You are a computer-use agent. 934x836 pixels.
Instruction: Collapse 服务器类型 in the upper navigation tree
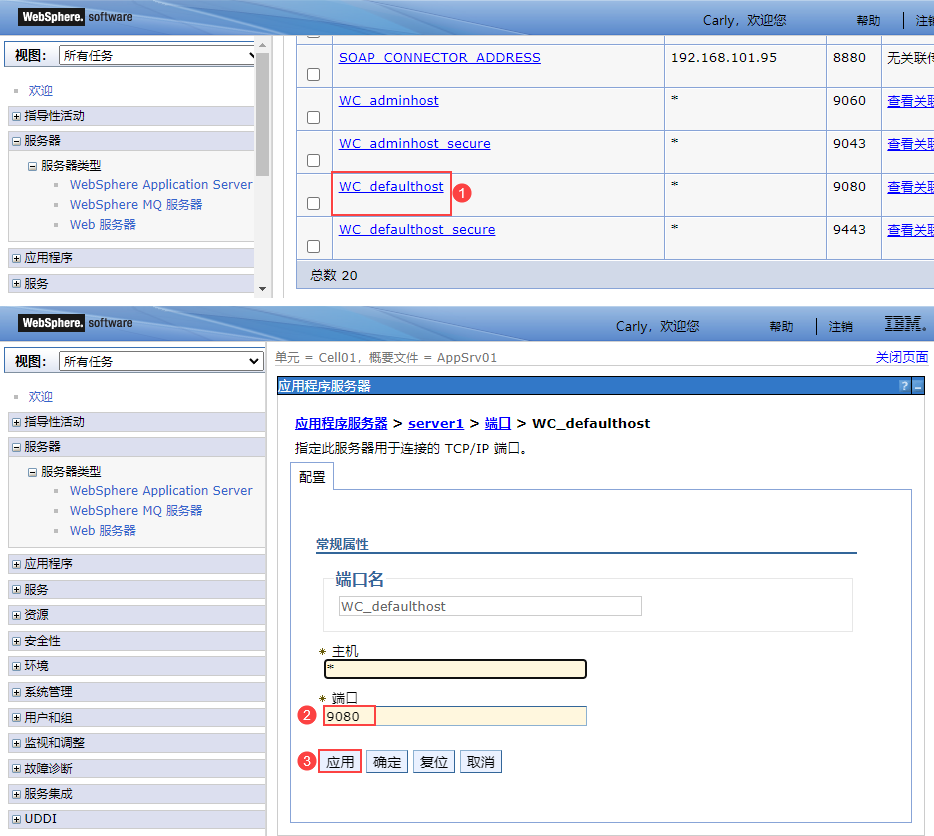pos(33,166)
